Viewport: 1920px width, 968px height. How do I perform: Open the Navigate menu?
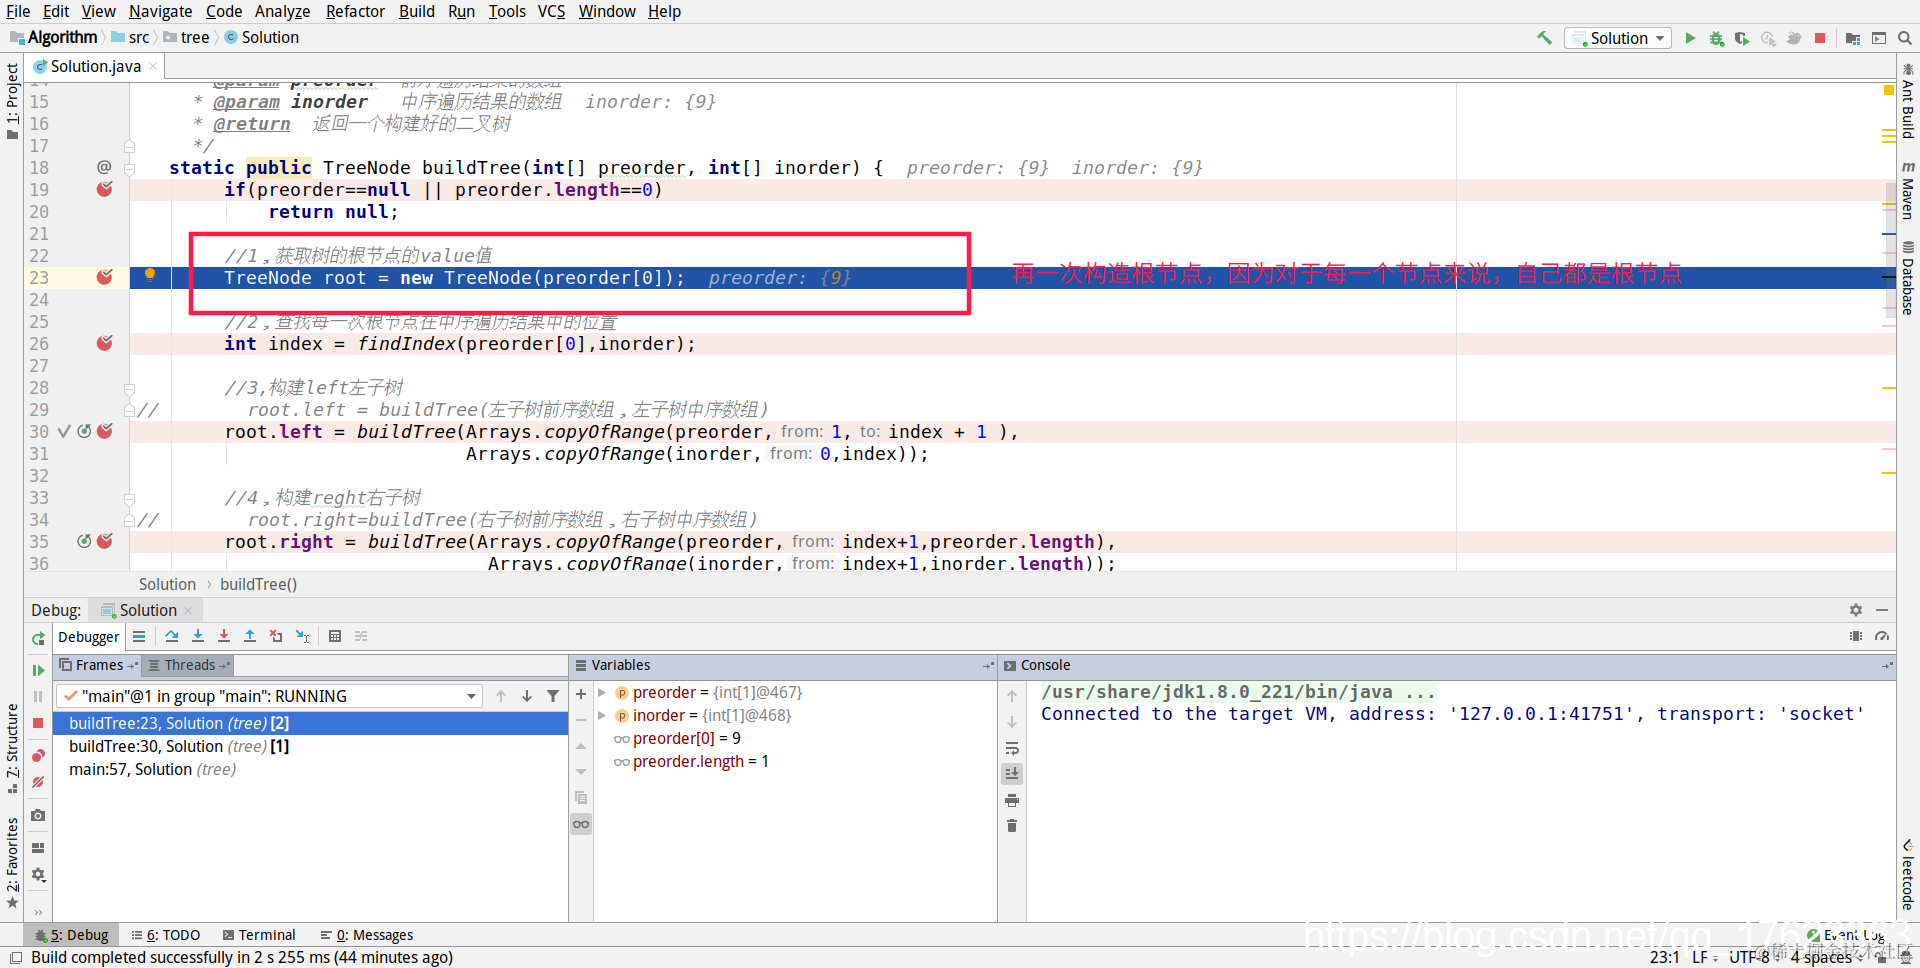pyautogui.click(x=160, y=11)
